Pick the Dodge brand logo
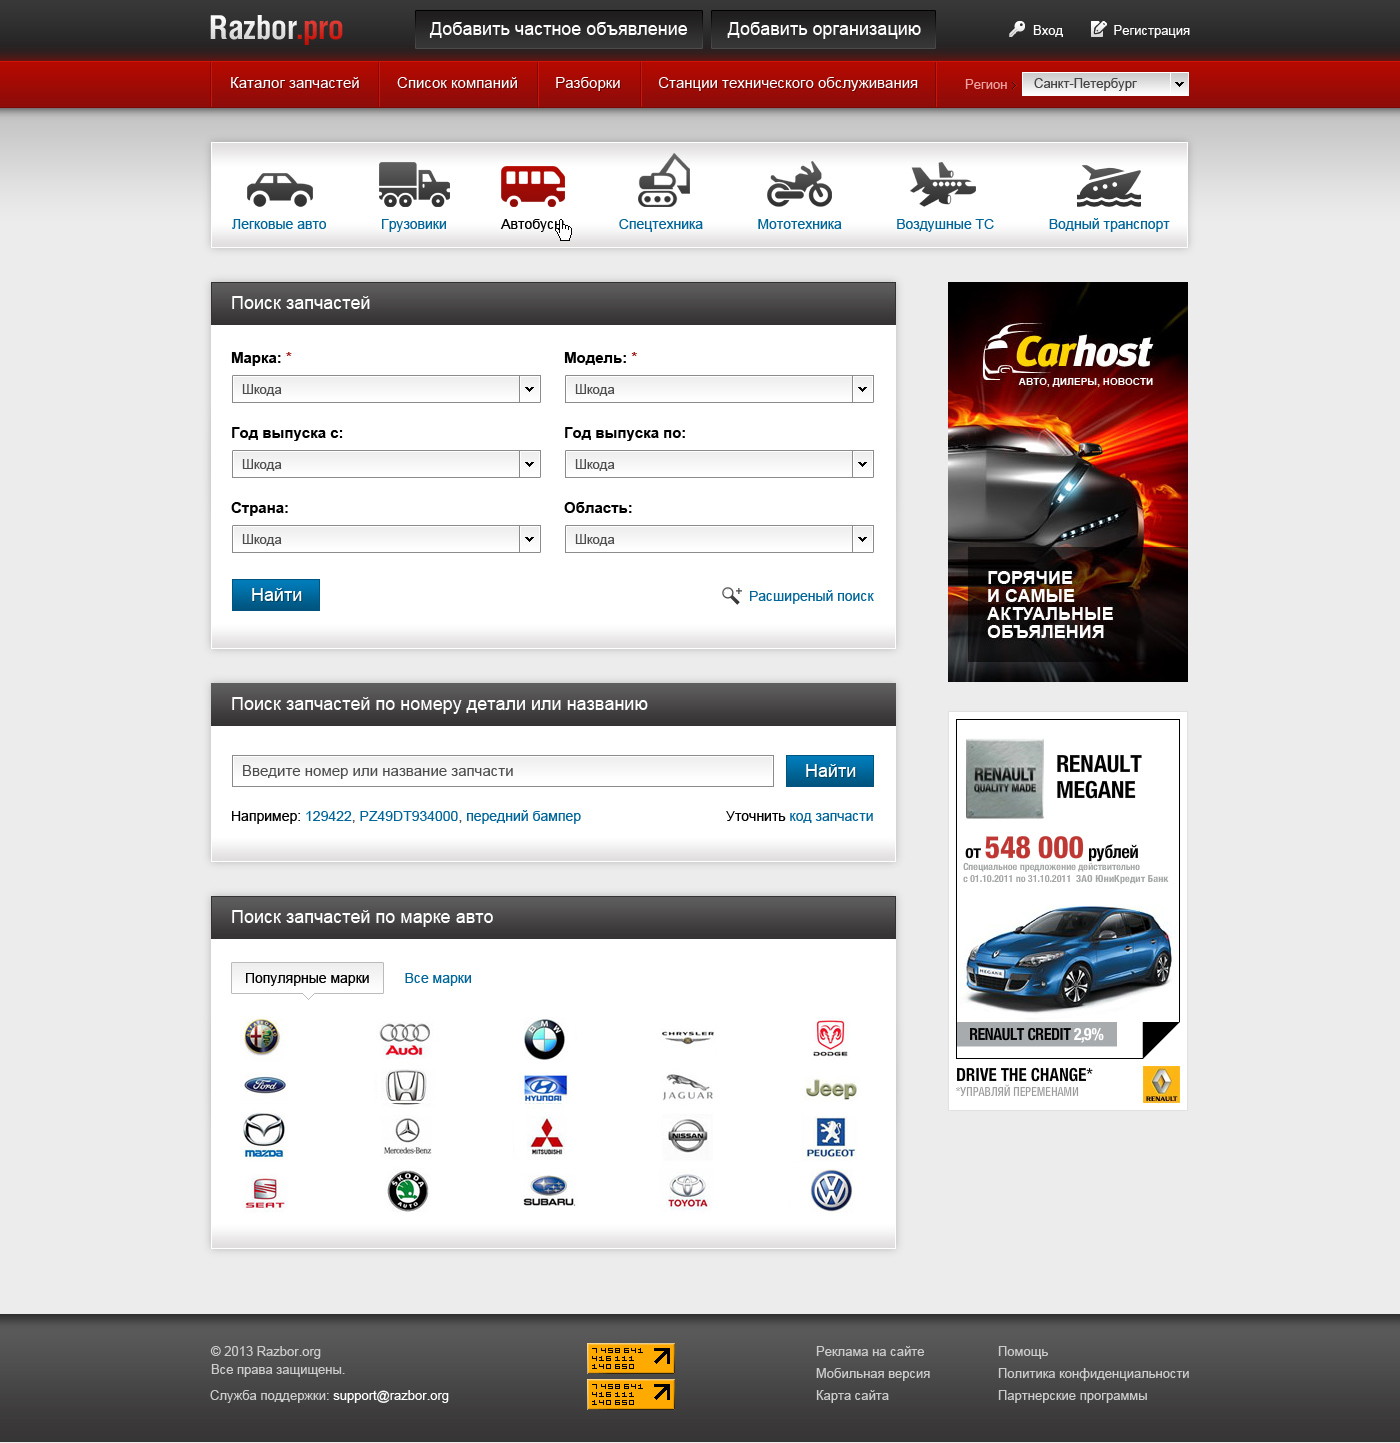The width and height of the screenshot is (1400, 1443). pos(830,1038)
